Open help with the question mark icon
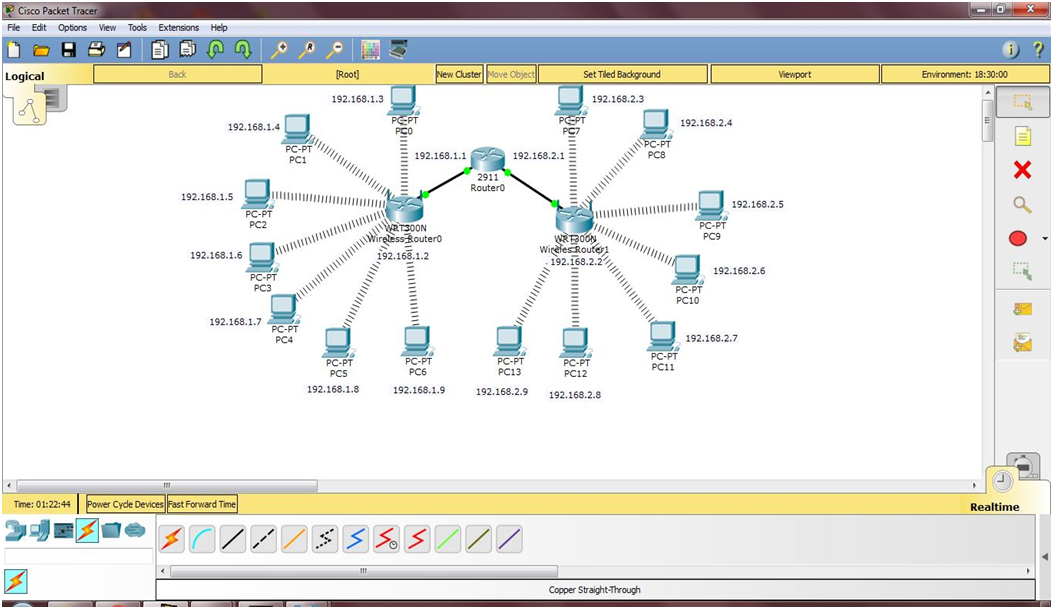This screenshot has height=609, width=1053. (x=1038, y=50)
